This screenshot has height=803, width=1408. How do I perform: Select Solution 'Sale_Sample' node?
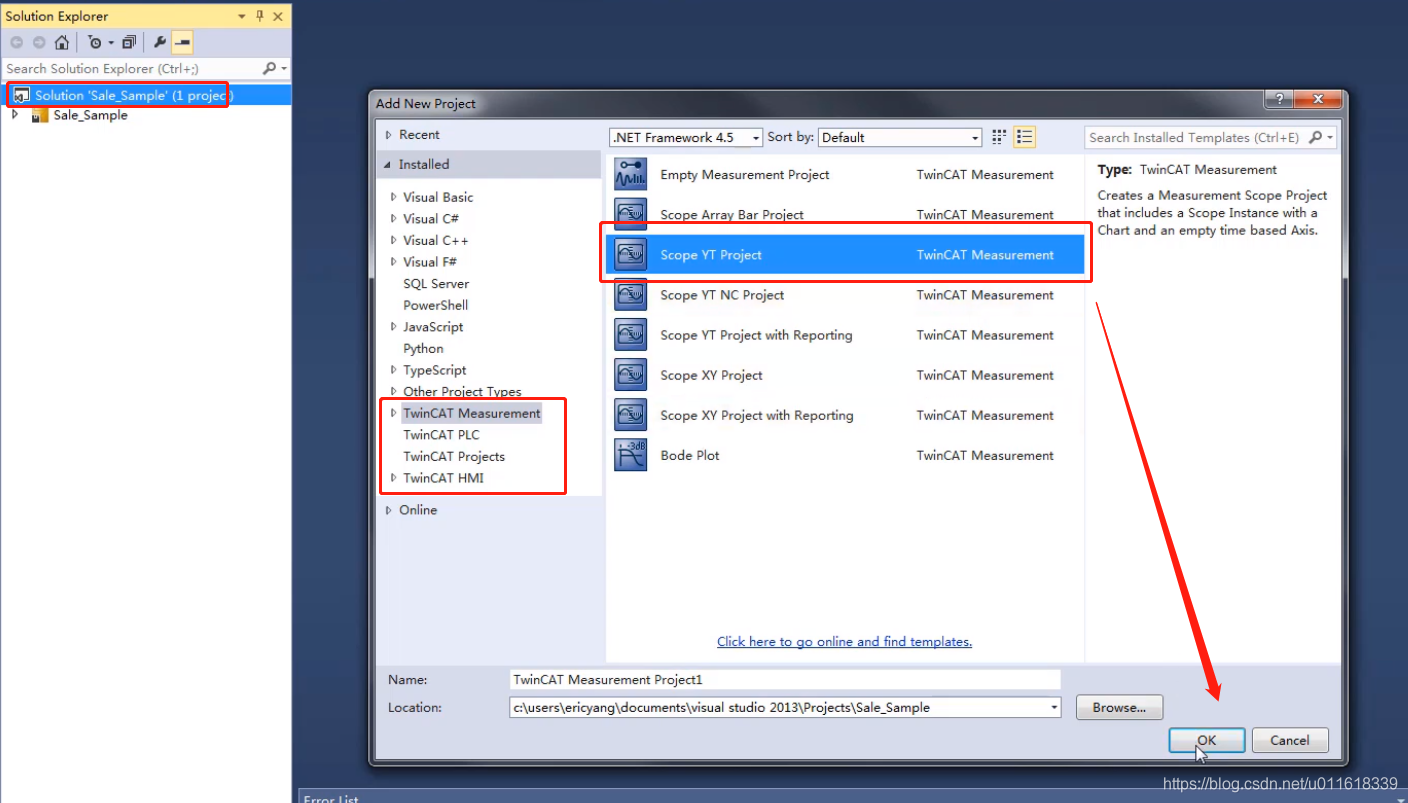click(x=134, y=95)
